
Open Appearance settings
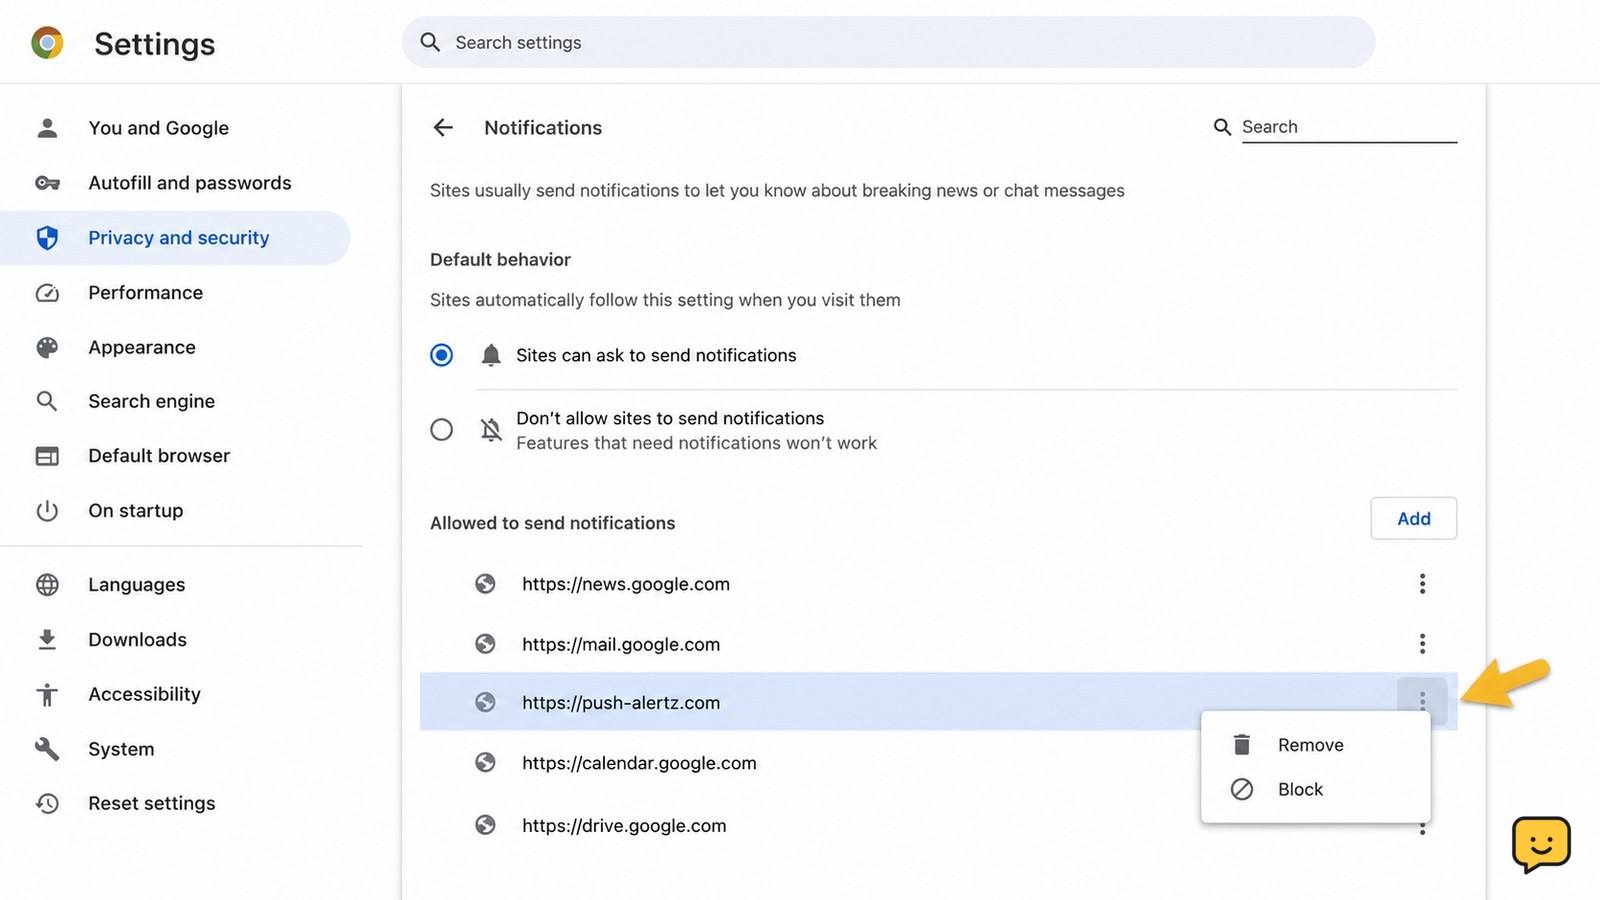click(x=175, y=347)
